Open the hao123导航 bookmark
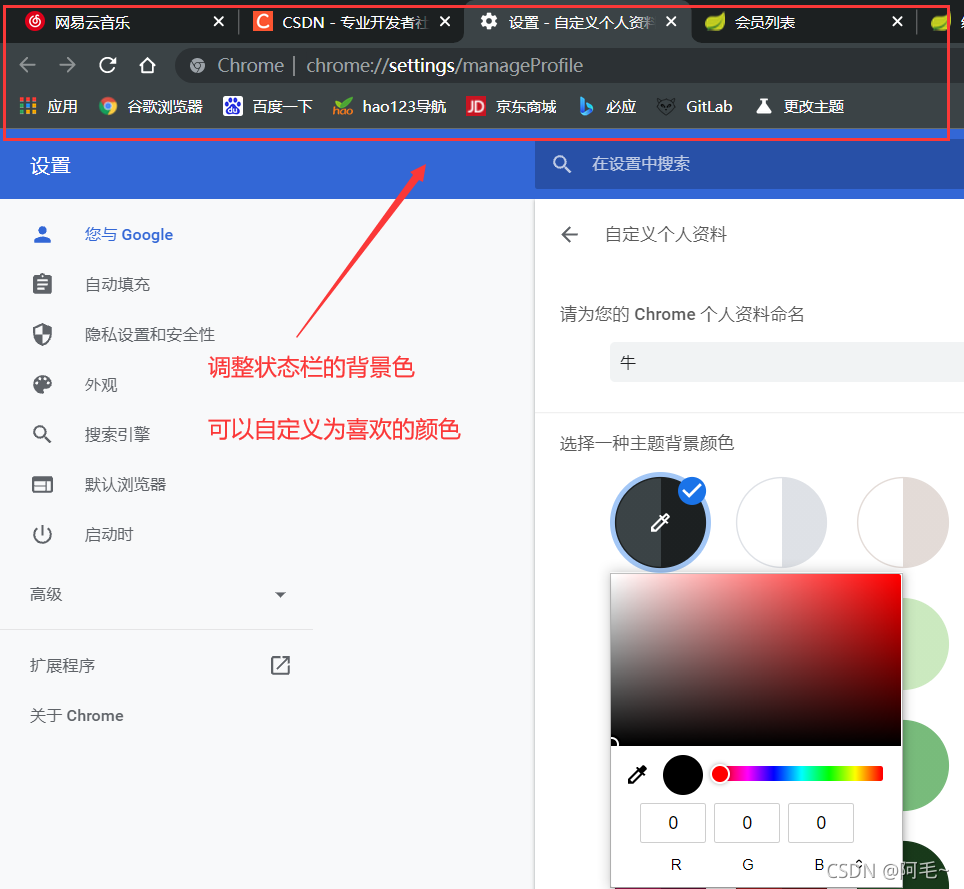964x889 pixels. point(389,106)
